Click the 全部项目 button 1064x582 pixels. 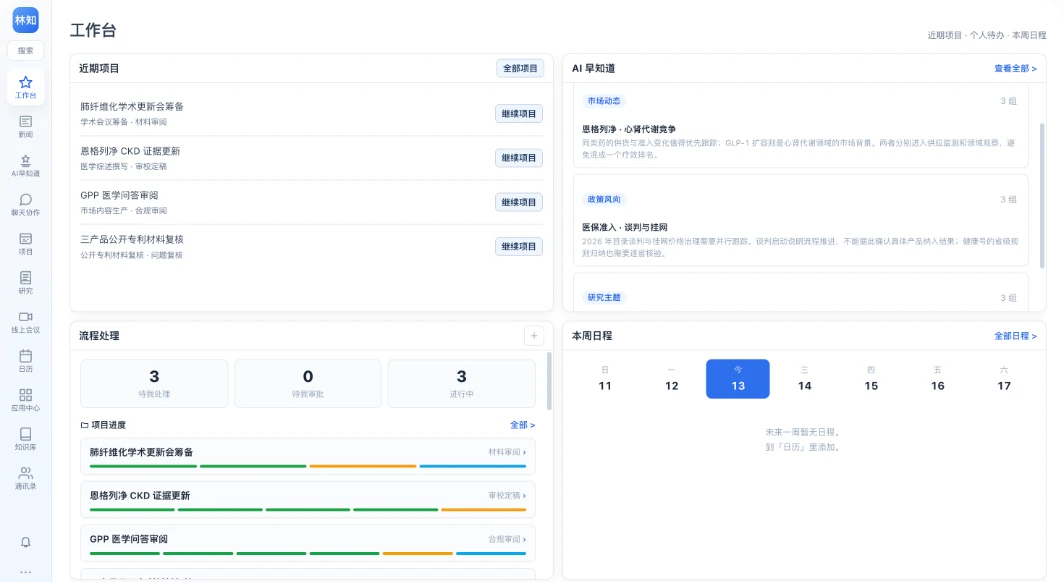[x=520, y=69]
